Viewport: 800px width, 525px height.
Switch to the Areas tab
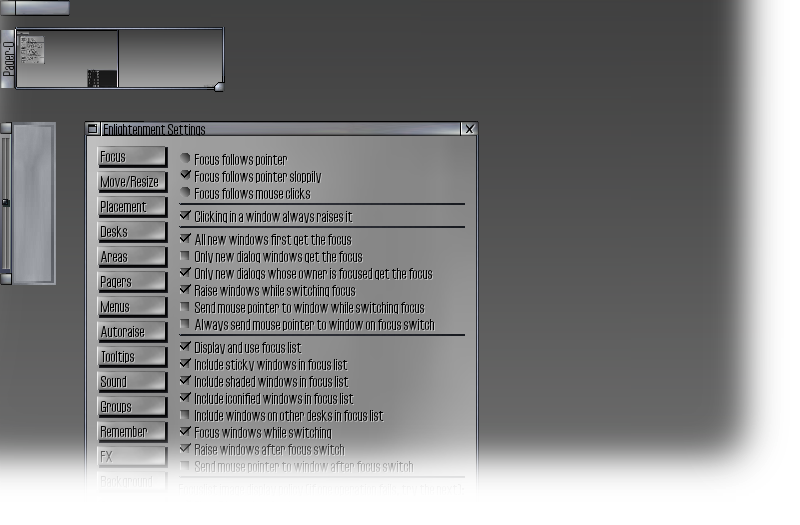pyautogui.click(x=132, y=257)
